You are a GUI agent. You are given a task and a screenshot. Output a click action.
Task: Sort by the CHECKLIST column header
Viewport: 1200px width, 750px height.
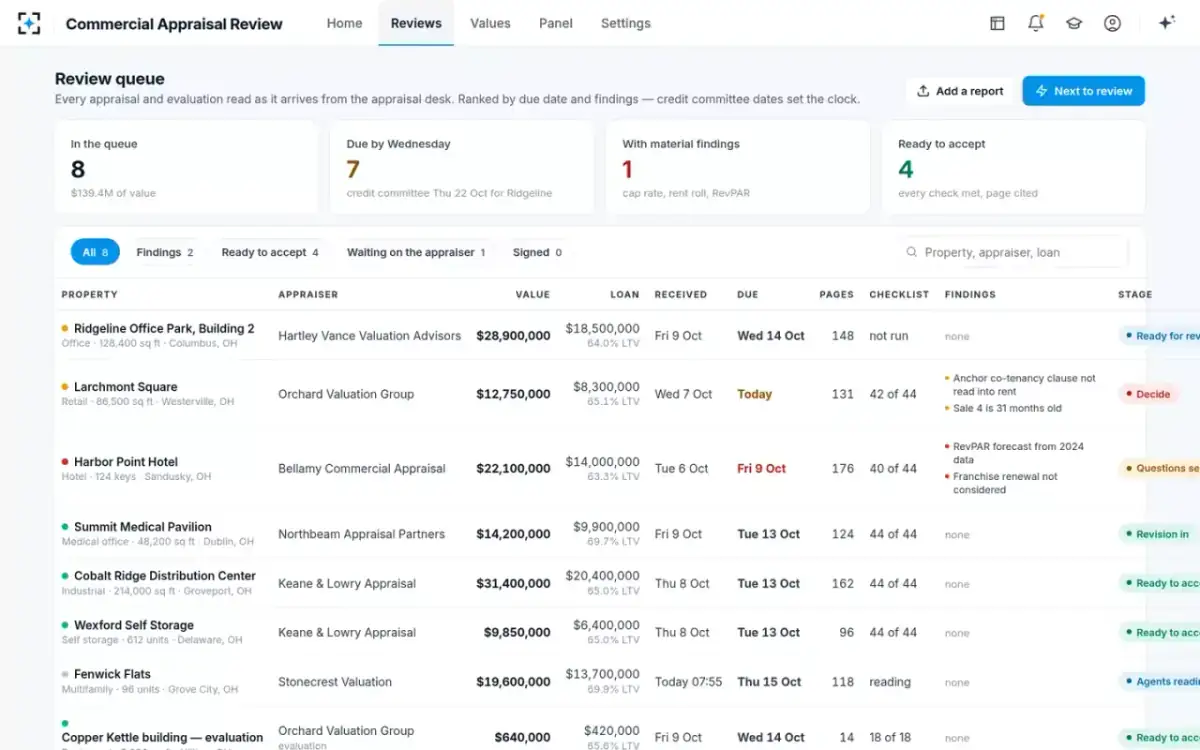point(899,295)
